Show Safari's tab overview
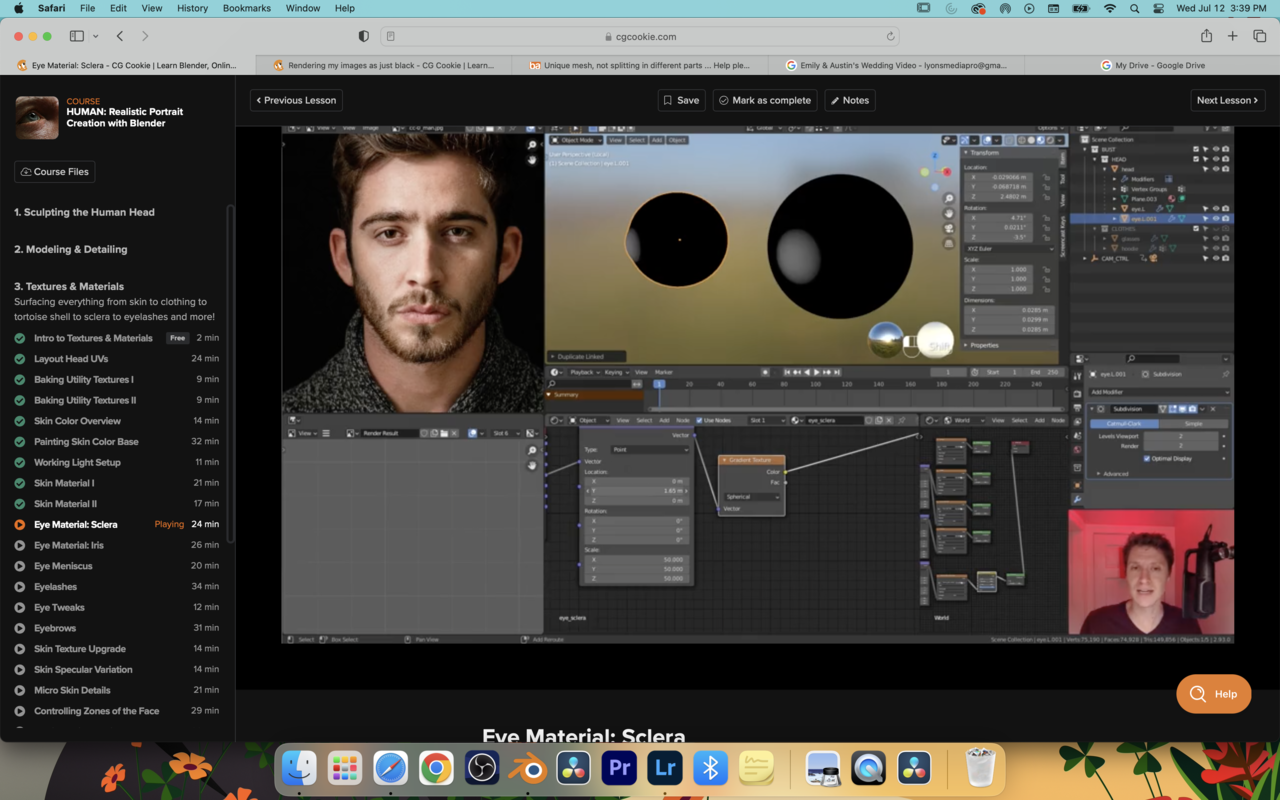This screenshot has width=1280, height=800. coord(1259,36)
